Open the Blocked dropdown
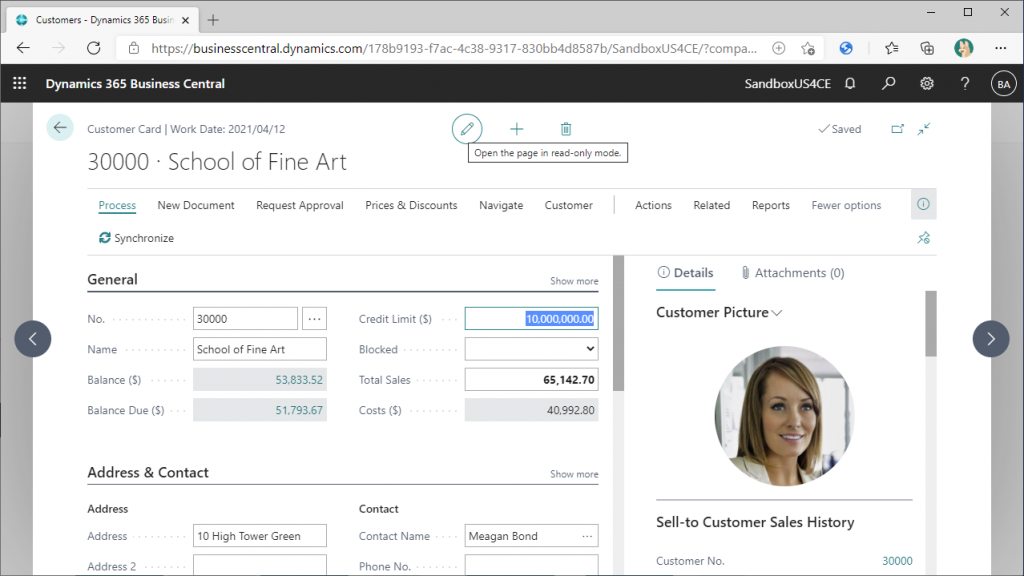This screenshot has height=576, width=1024. 532,349
